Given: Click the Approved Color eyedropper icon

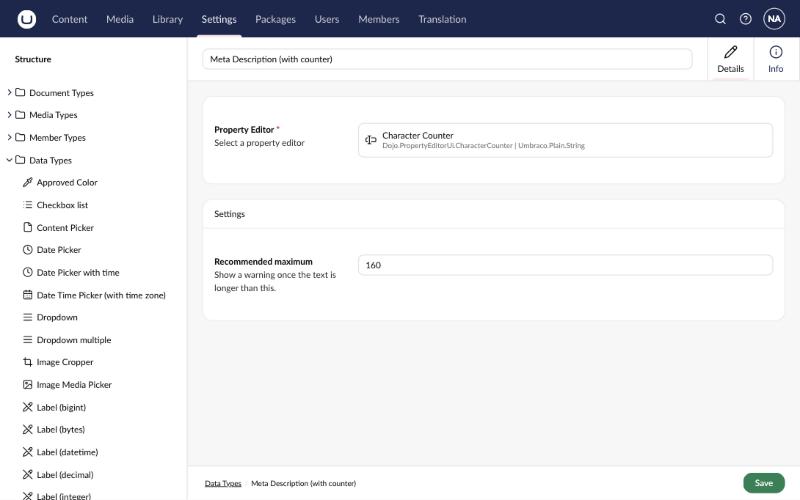Looking at the screenshot, I should pyautogui.click(x=28, y=182).
